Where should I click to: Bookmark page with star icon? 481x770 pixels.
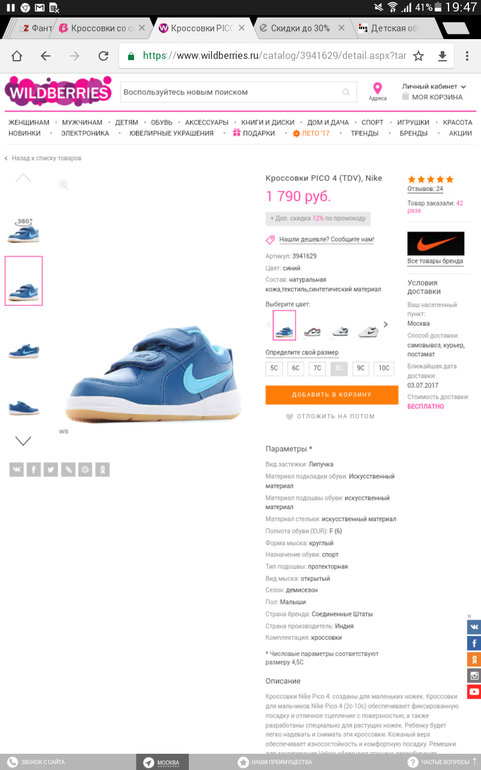[x=418, y=56]
